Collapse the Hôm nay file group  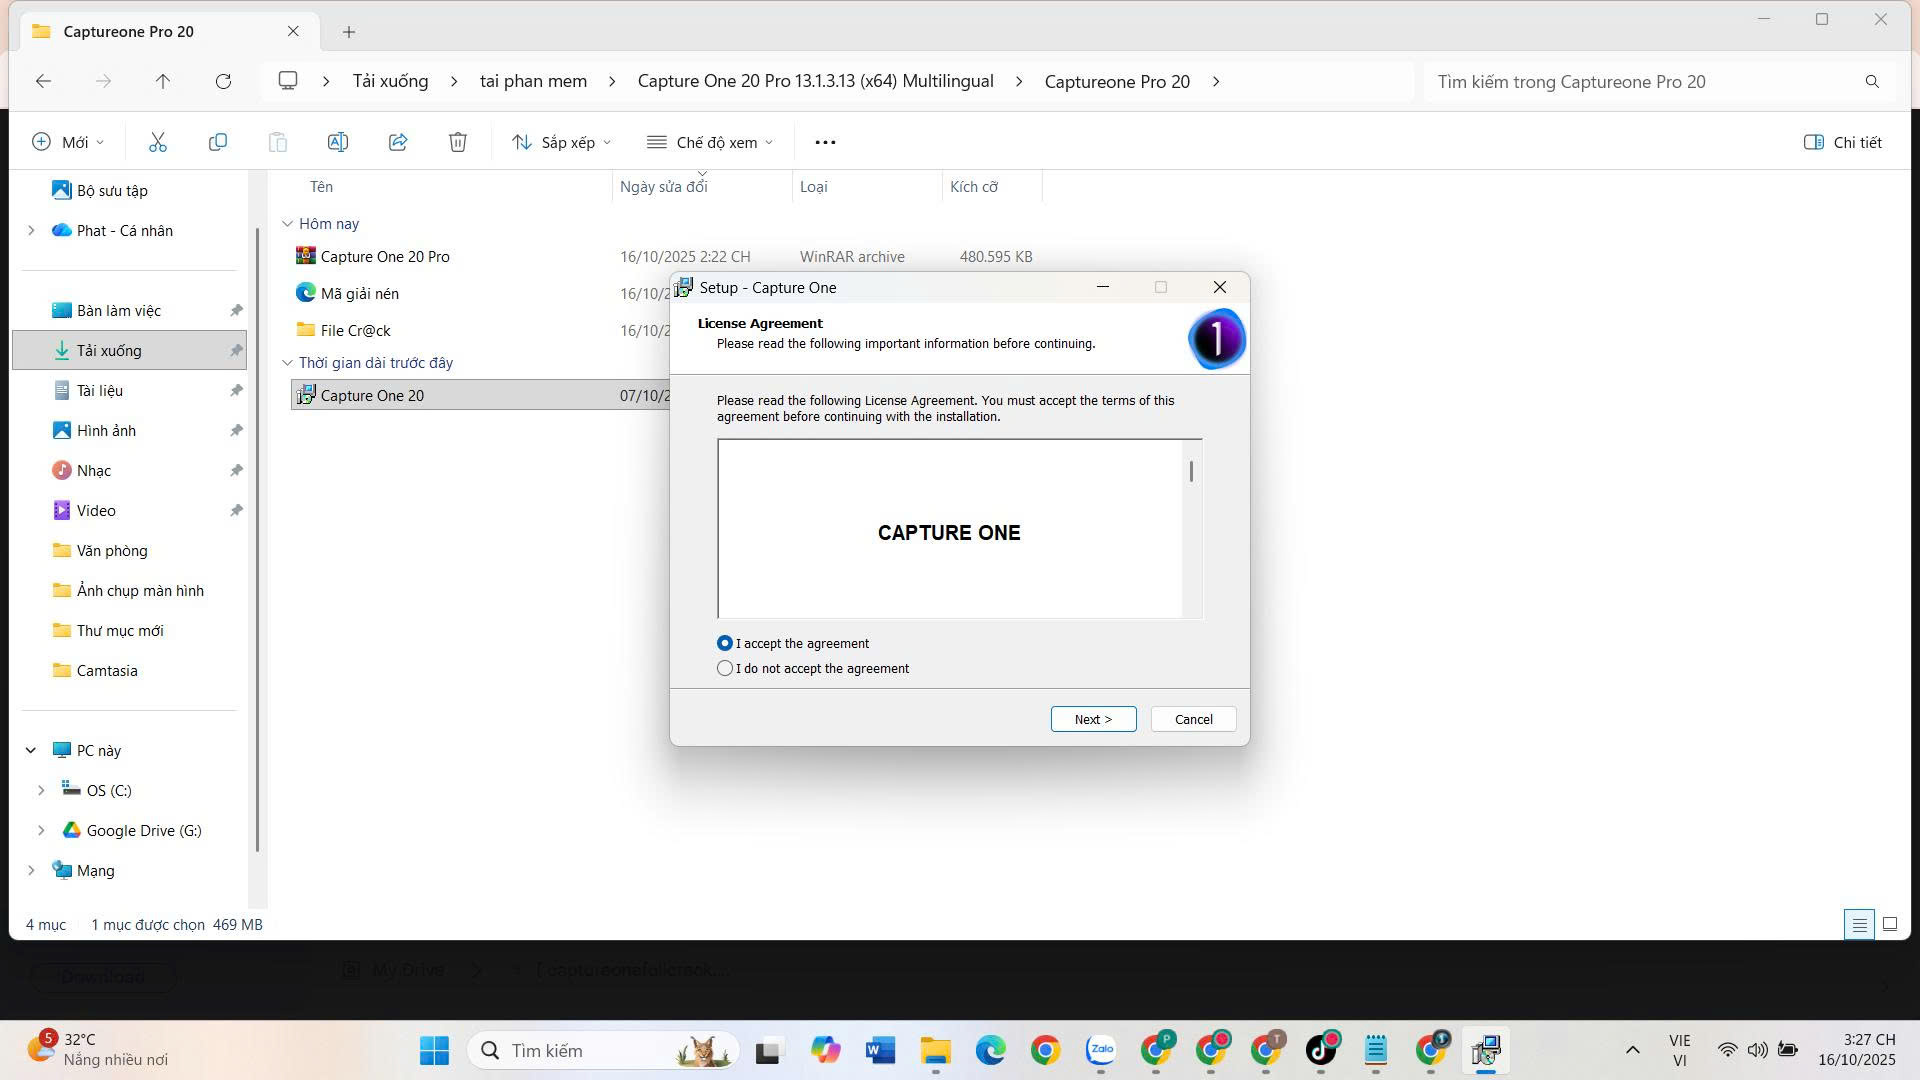click(x=288, y=224)
